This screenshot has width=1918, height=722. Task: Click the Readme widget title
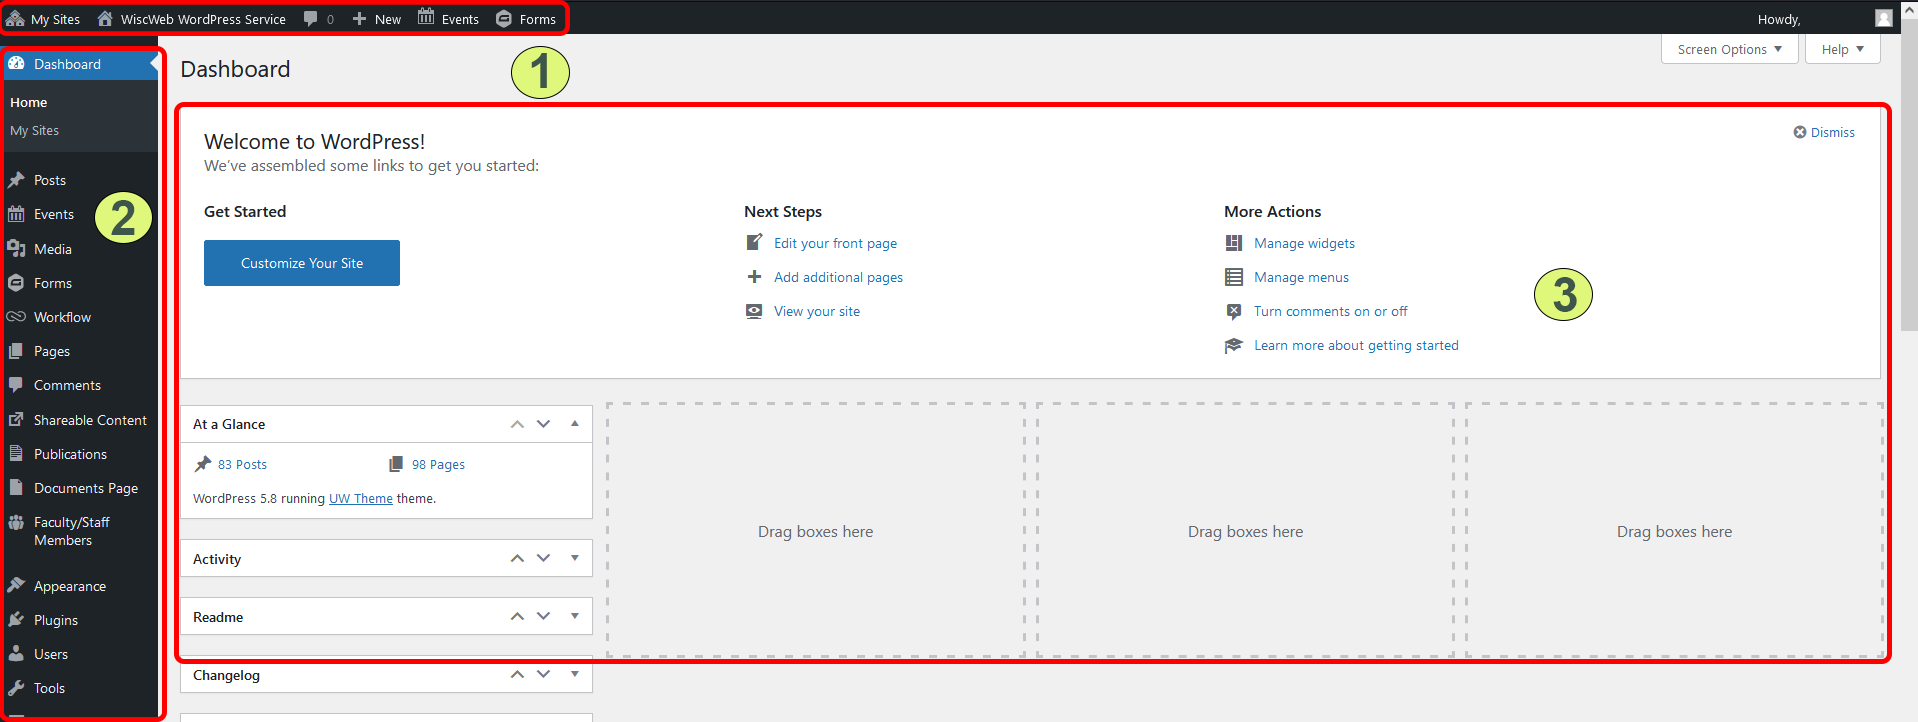pyautogui.click(x=218, y=617)
